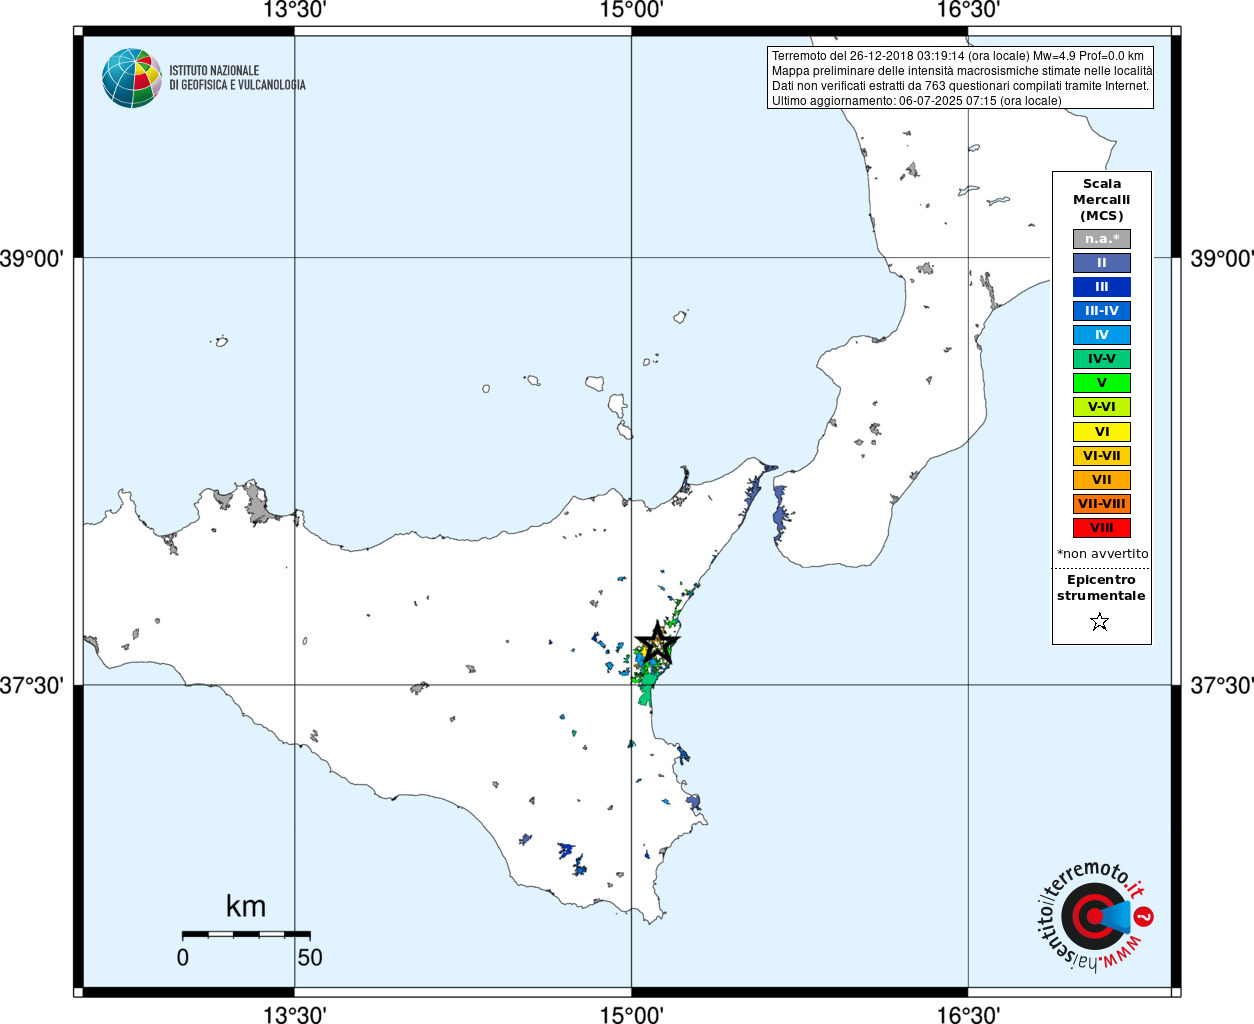The width and height of the screenshot is (1254, 1024).
Task: Click the 'km' scale bar label
Action: pos(246,906)
